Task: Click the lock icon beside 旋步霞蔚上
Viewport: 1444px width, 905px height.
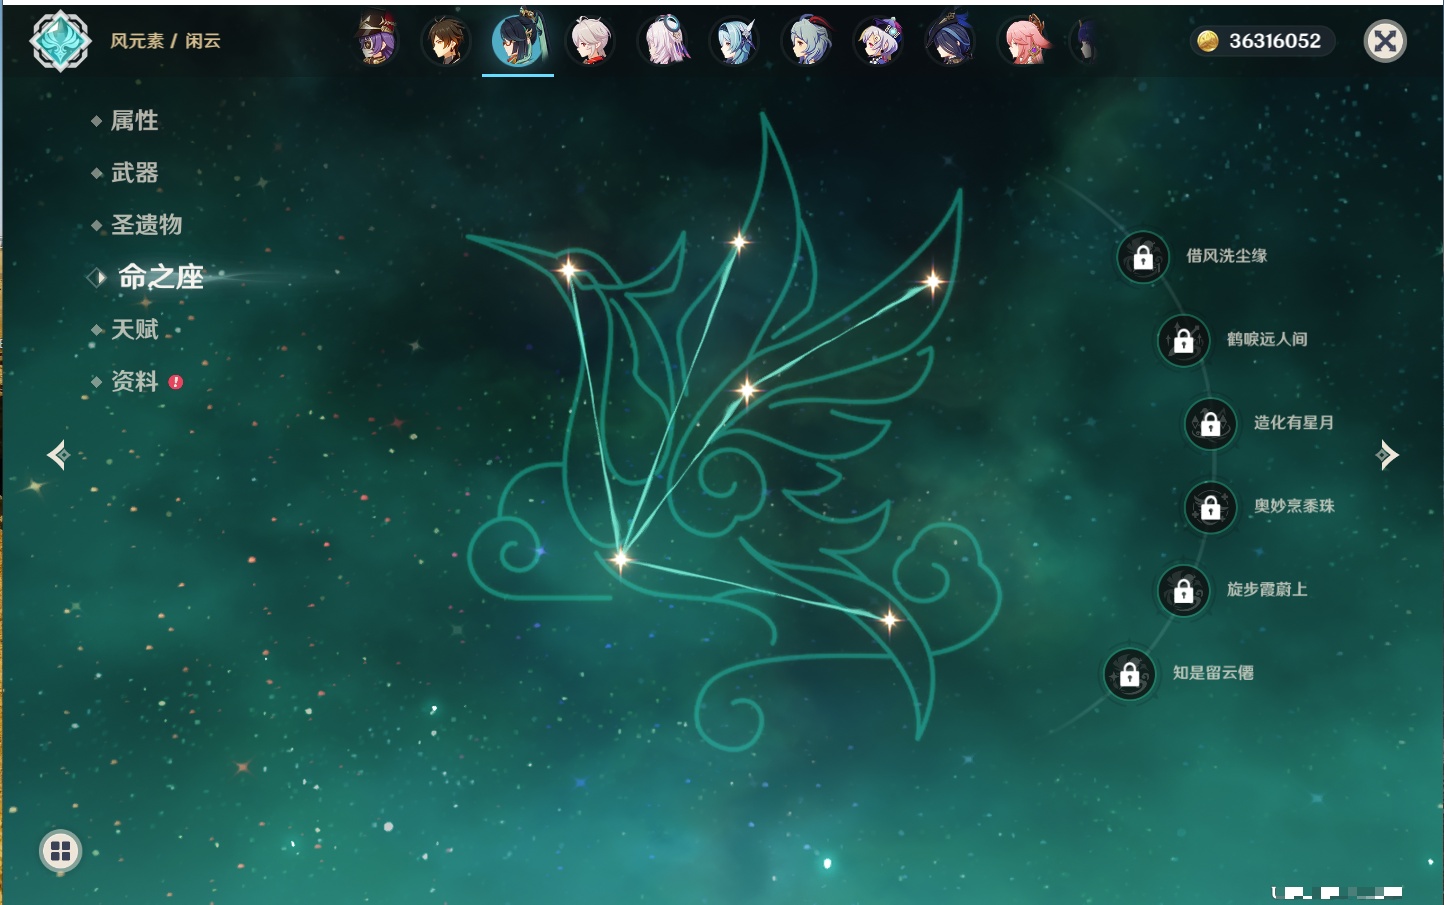Action: click(x=1184, y=590)
